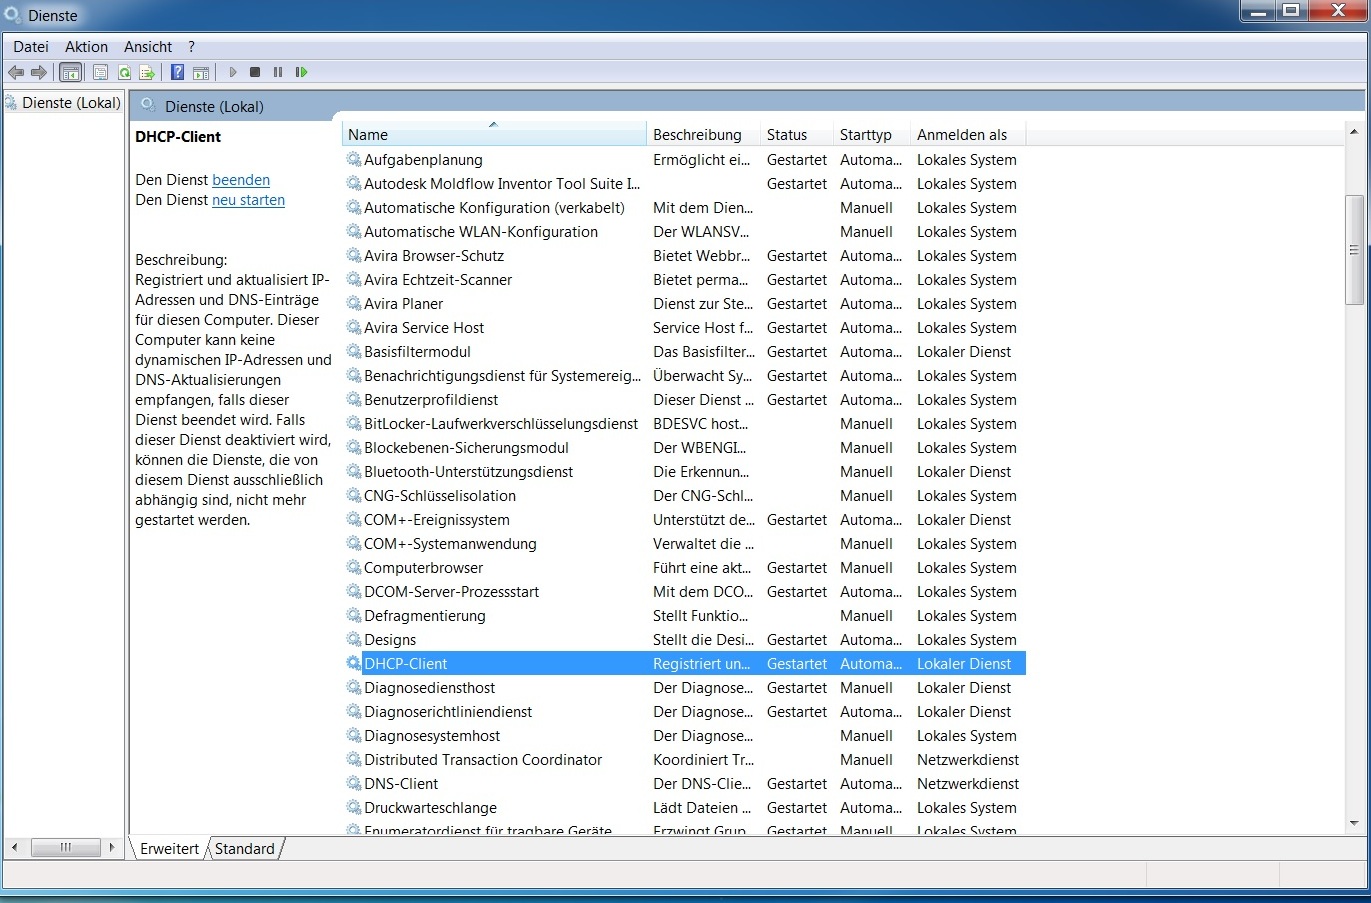1371x903 pixels.
Task: Switch to the Erweitert tab
Action: tap(169, 849)
